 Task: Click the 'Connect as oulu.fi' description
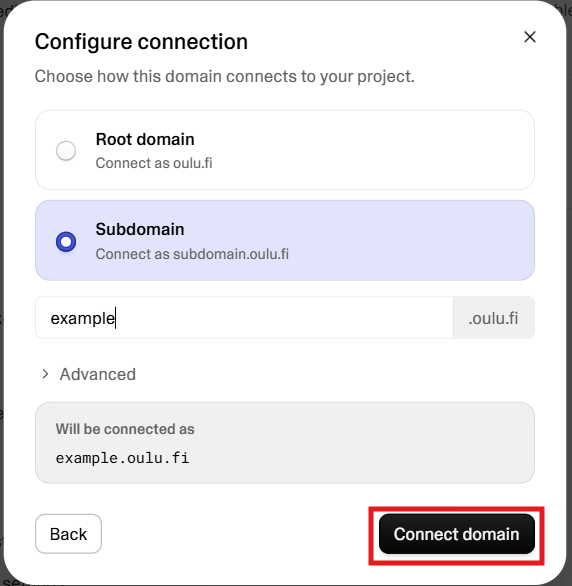coord(154,163)
